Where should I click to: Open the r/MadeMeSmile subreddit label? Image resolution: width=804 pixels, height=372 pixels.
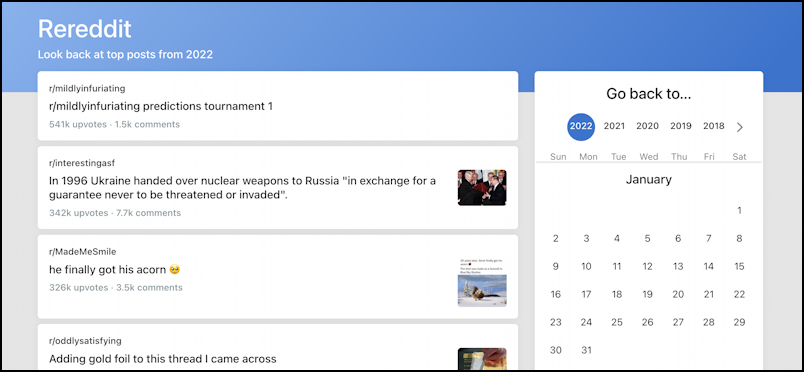pos(83,252)
